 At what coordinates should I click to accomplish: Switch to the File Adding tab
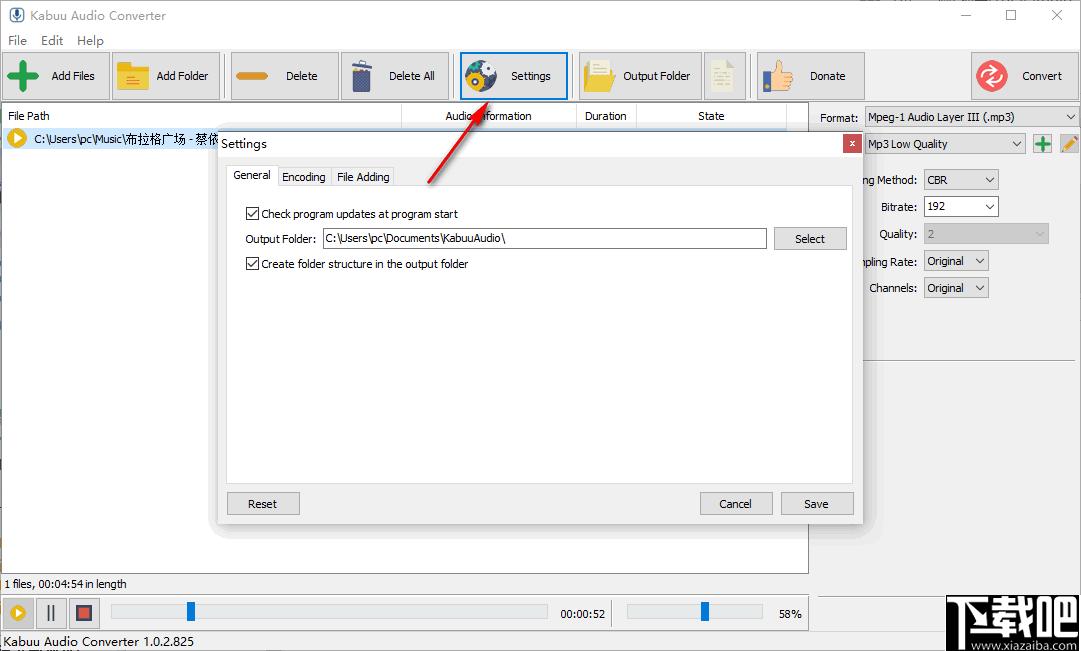tap(363, 177)
